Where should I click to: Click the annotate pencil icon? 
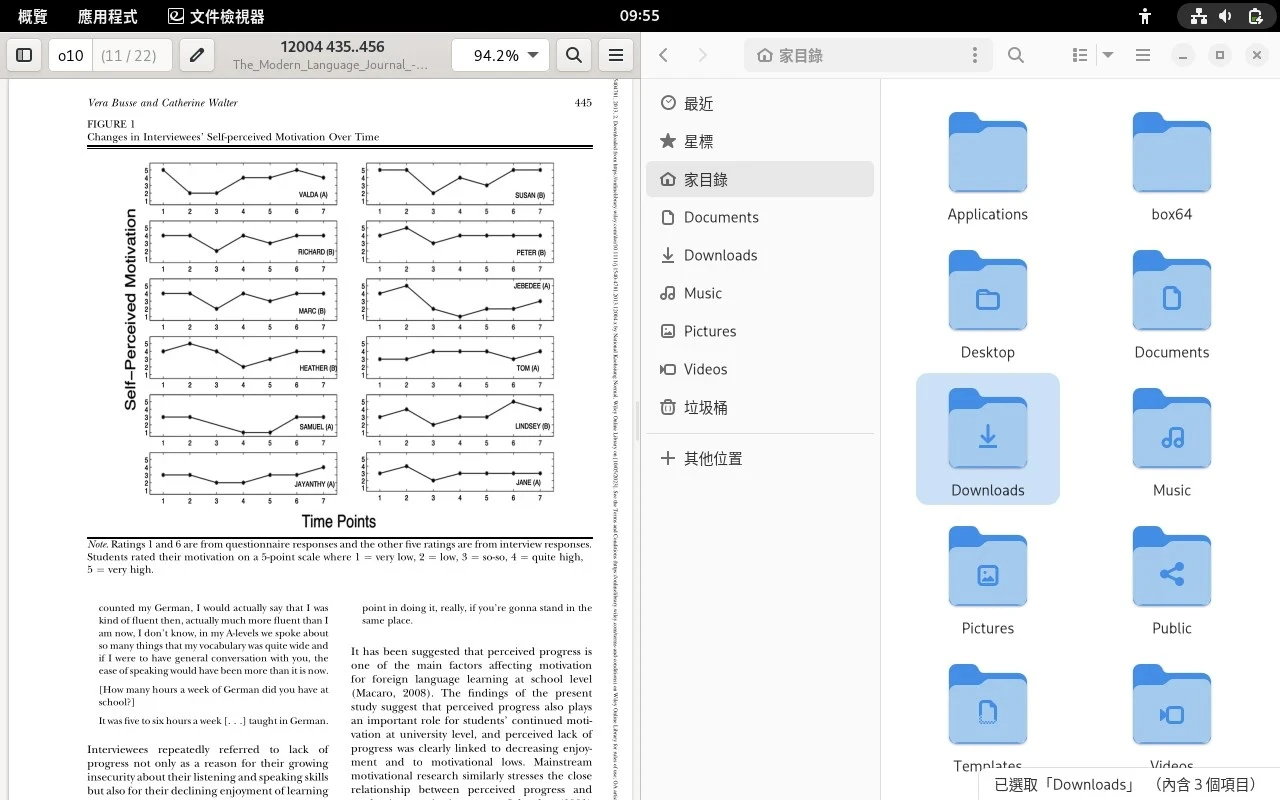(x=197, y=56)
